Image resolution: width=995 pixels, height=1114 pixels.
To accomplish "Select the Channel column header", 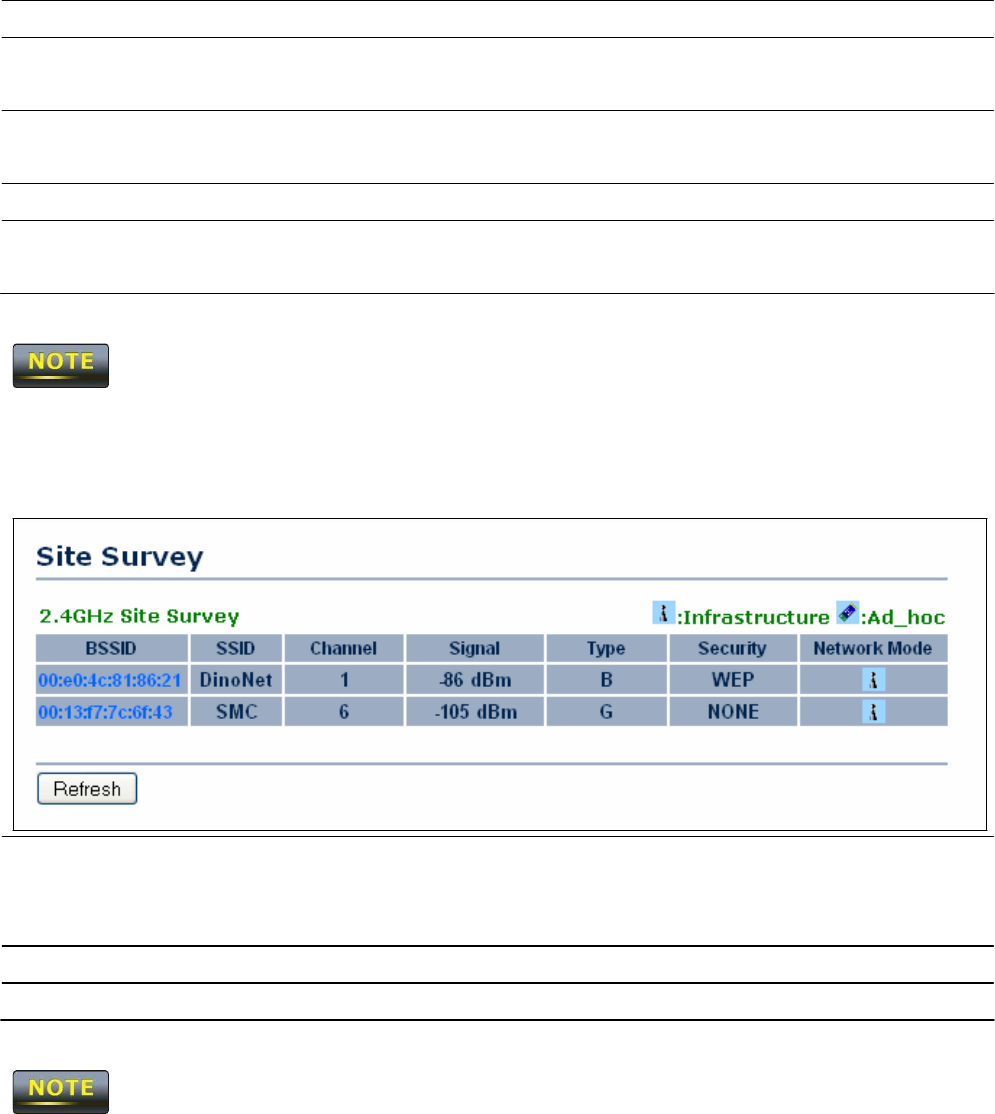I will 344,649.
